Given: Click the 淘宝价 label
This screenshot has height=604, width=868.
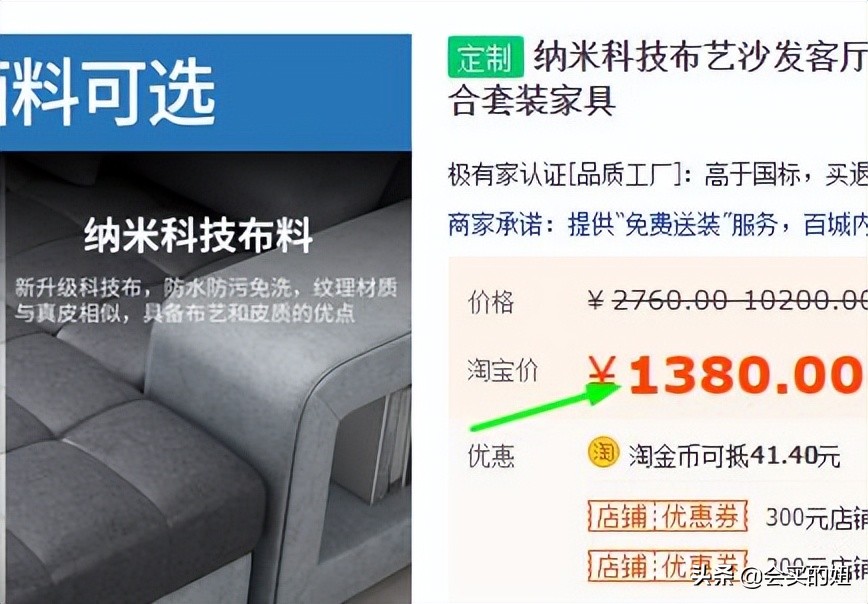Looking at the screenshot, I should 503,369.
